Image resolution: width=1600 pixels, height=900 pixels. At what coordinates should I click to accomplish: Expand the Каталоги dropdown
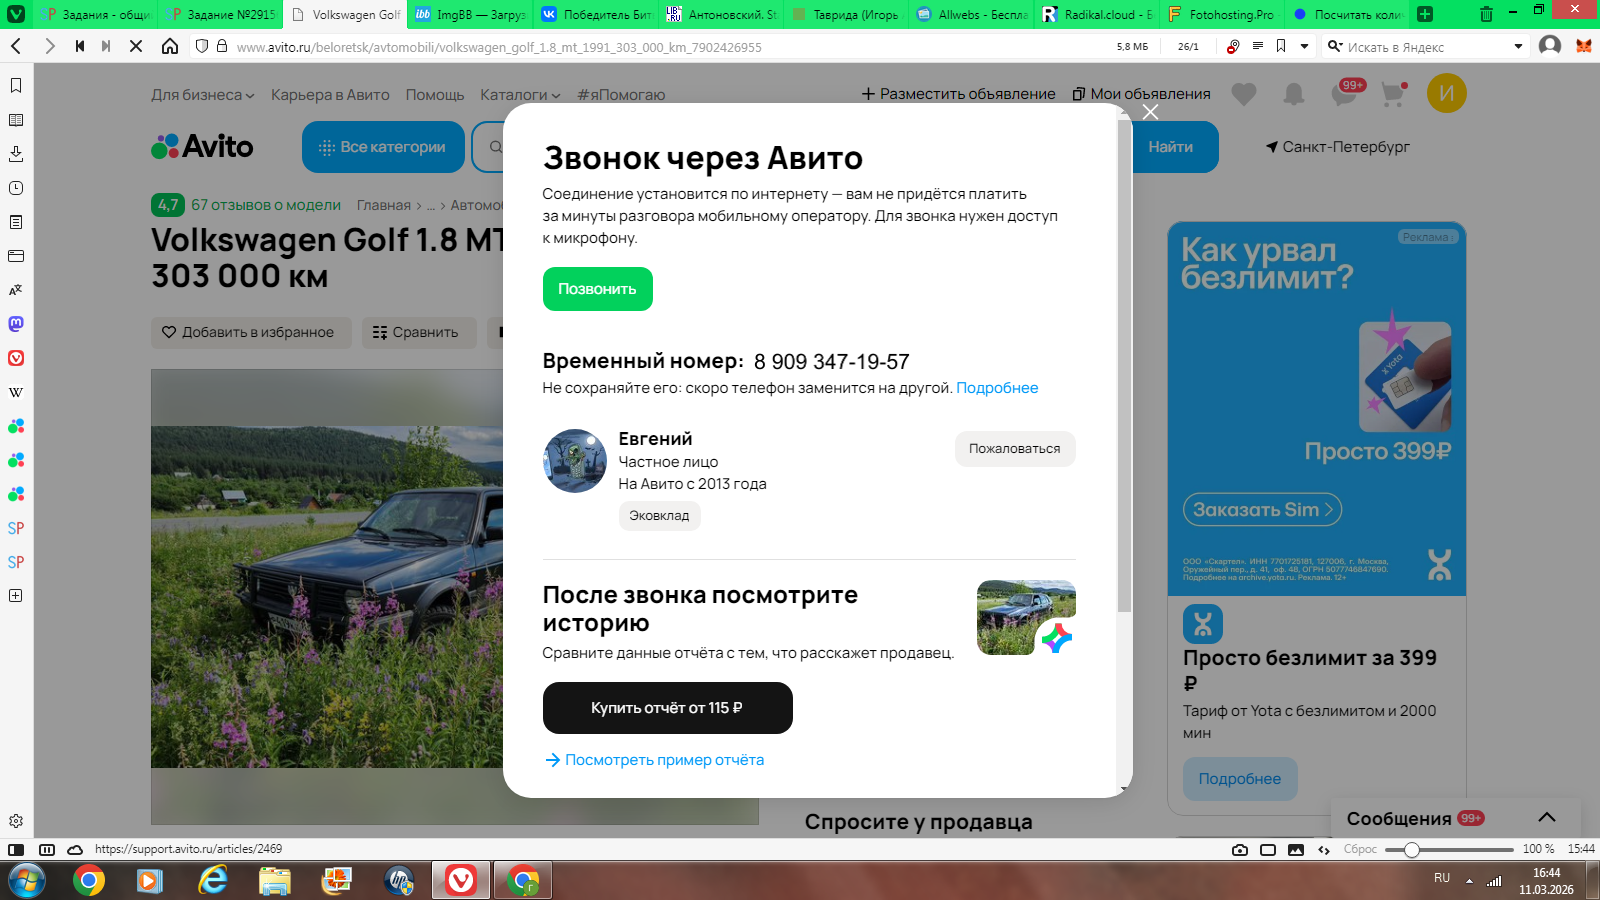click(520, 95)
